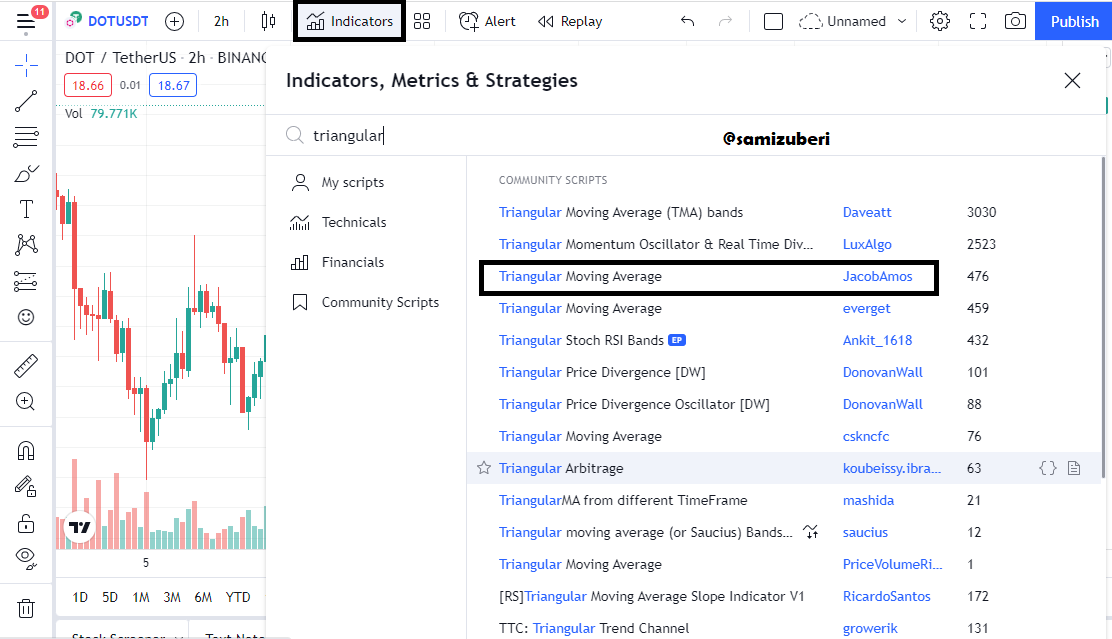The width and height of the screenshot is (1112, 639).
Task: Open chart patterns tool
Action: click(x=26, y=245)
